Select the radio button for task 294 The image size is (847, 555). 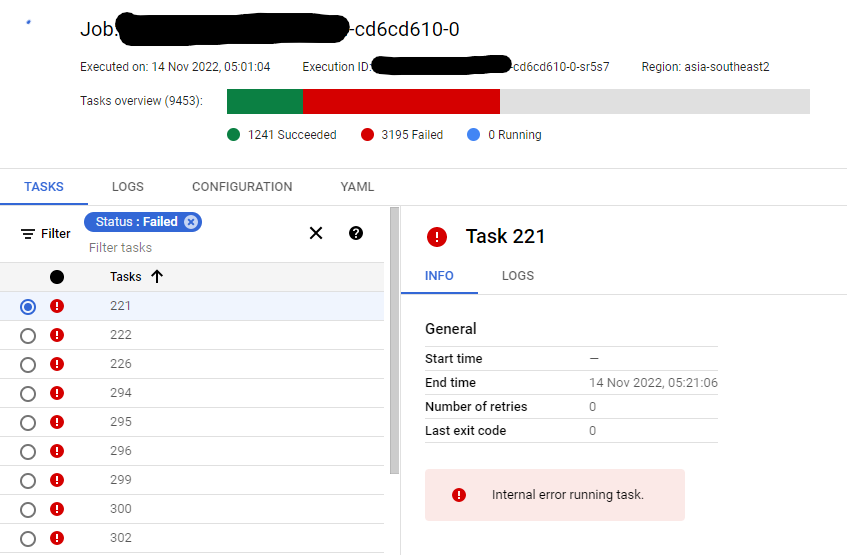coord(28,394)
